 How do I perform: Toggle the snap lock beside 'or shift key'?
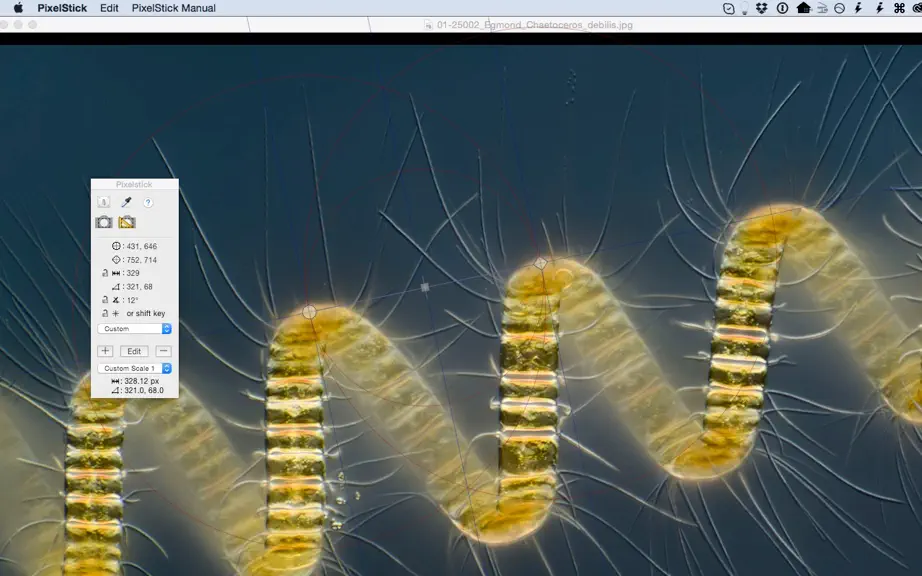[105, 313]
